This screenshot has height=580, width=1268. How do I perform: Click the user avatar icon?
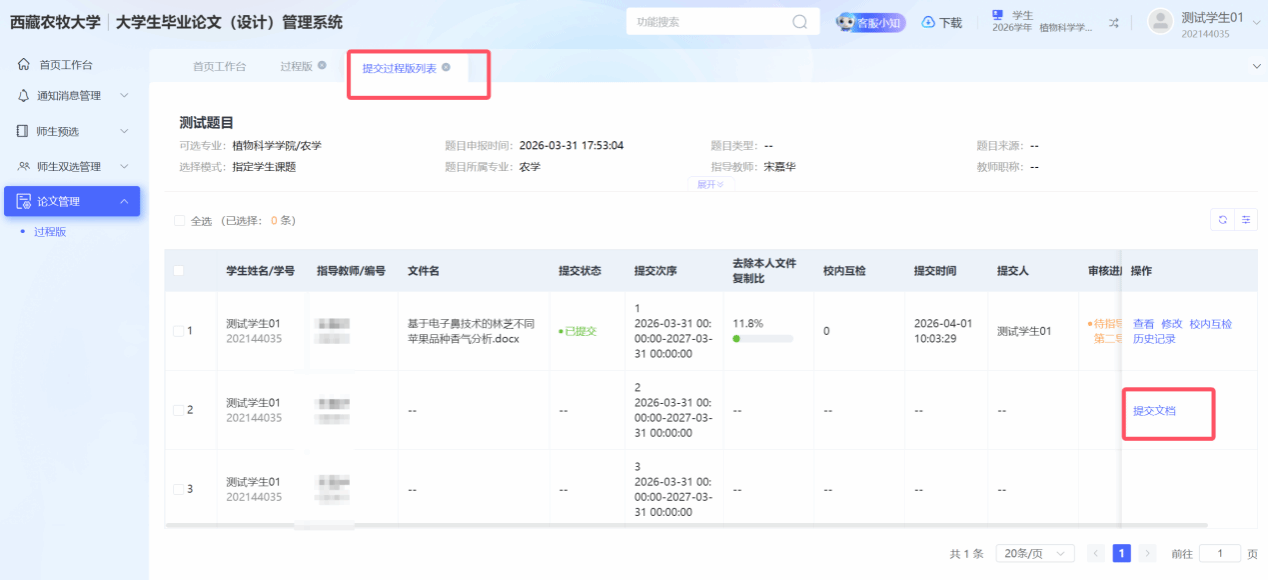click(1160, 22)
